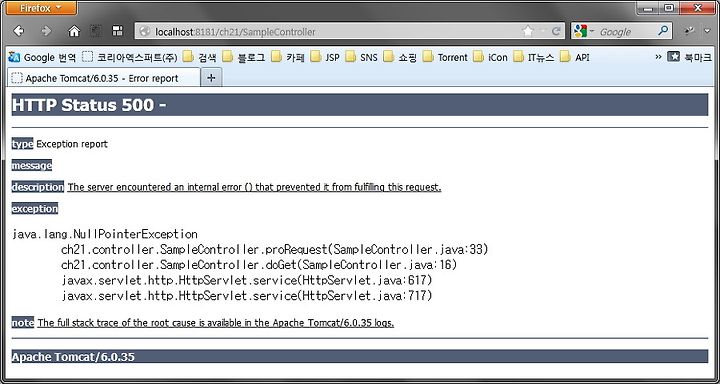Open the URL history dropdown arrow
The image size is (720, 384).
pyautogui.click(x=543, y=32)
